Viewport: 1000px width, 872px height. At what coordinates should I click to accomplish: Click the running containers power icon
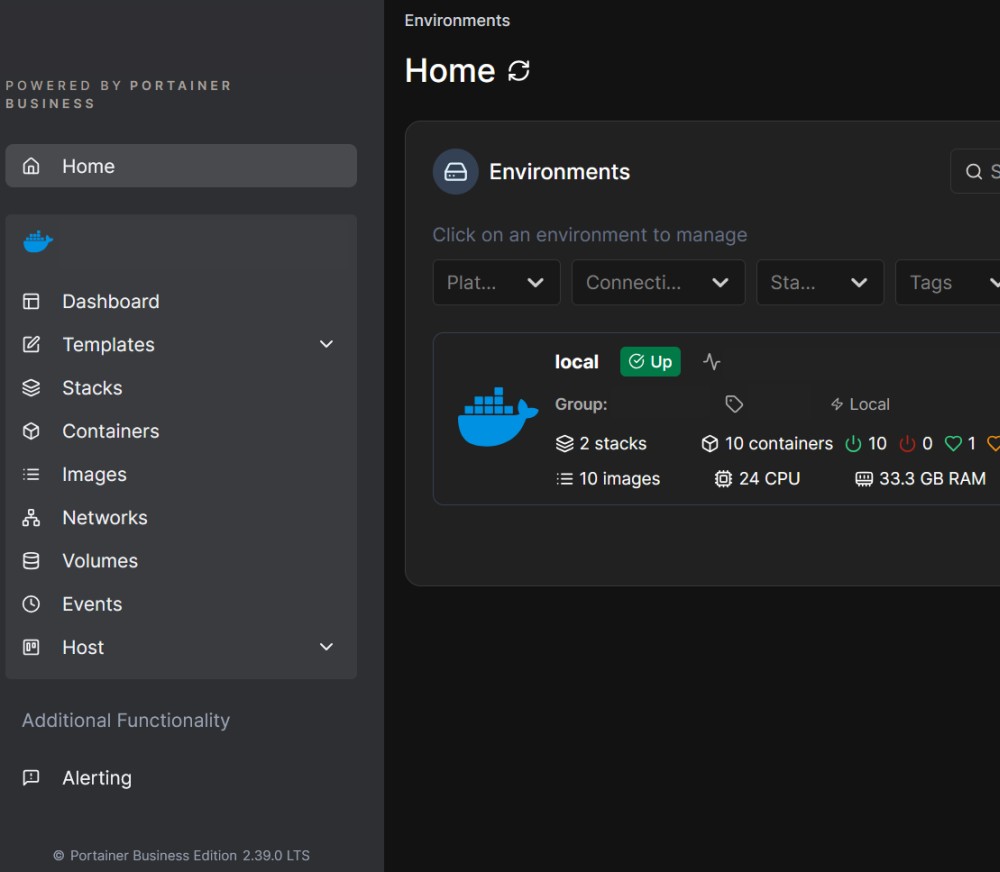coord(853,443)
